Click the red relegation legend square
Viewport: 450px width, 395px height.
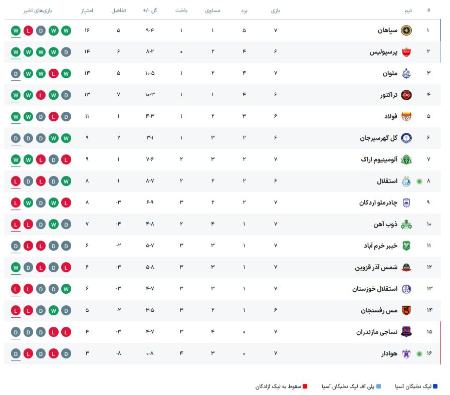[x=305, y=386]
